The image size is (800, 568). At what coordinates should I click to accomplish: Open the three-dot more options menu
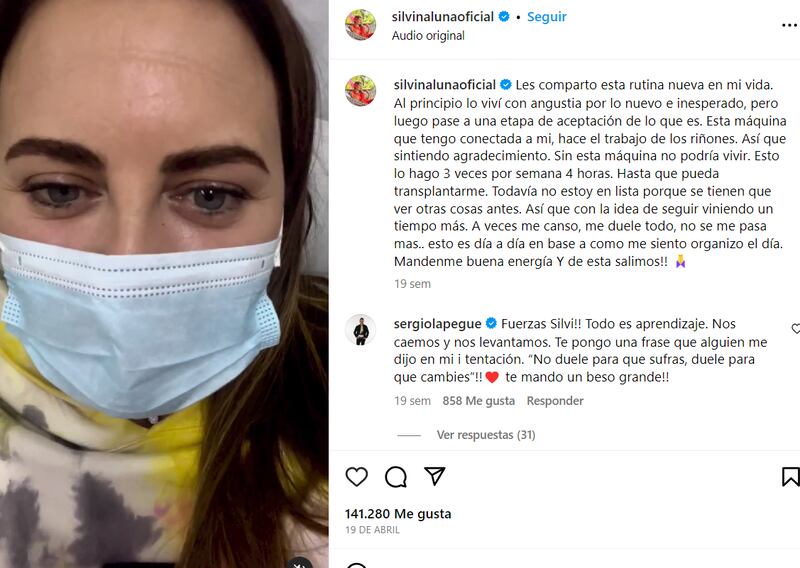point(789,25)
